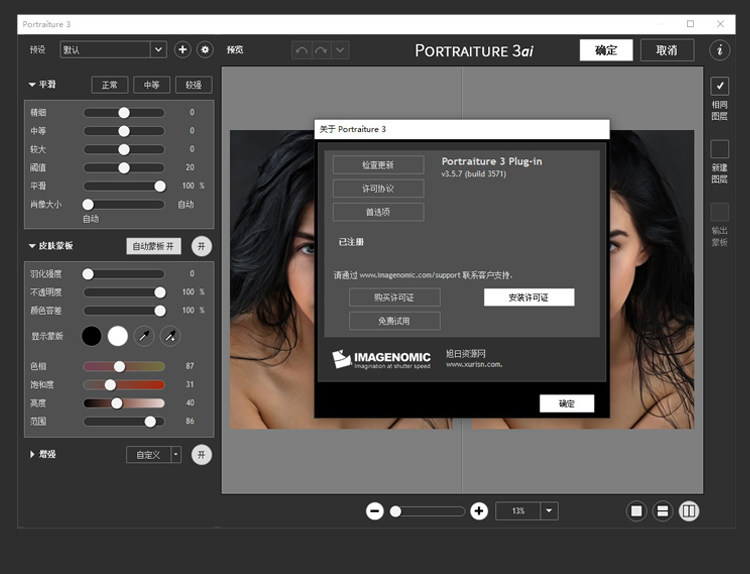750x574 pixels.
Task: Click the 免费试用 button
Action: point(394,321)
